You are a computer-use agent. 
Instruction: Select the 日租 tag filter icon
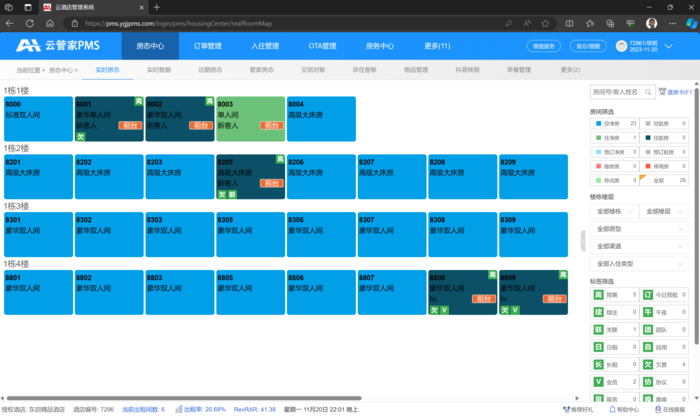pyautogui.click(x=599, y=347)
